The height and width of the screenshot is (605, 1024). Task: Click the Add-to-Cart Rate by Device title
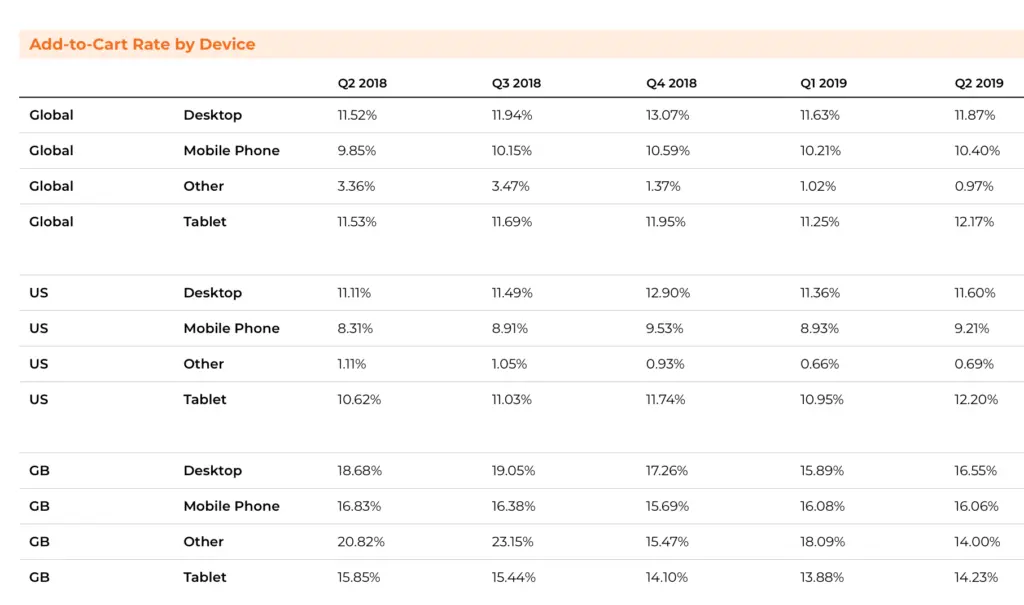(142, 44)
